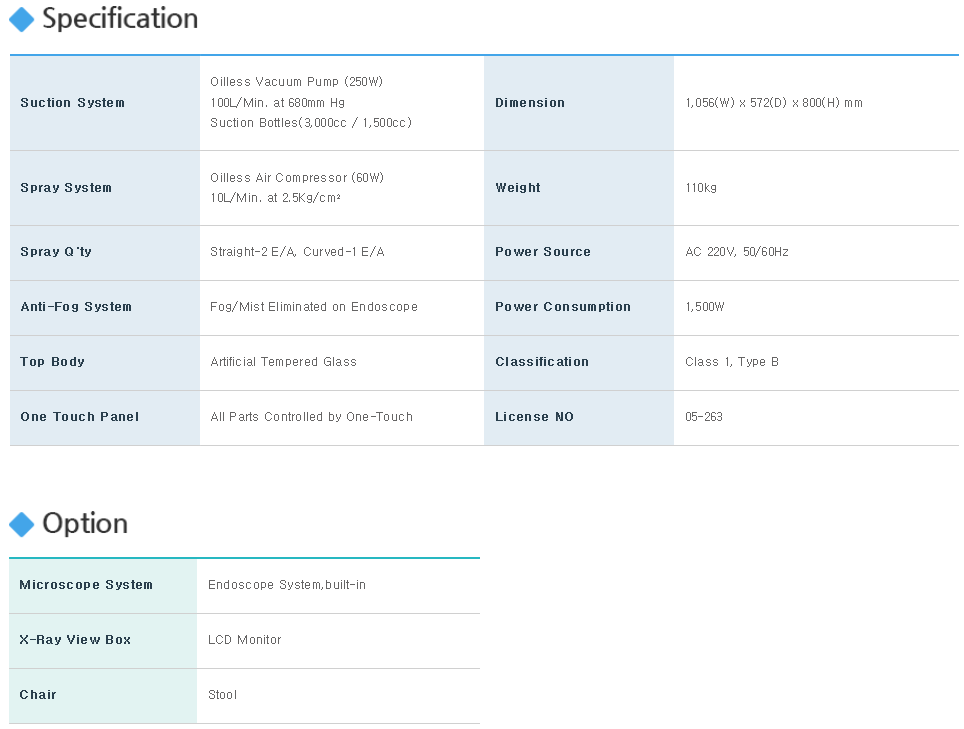Click the blue diamond beside Option

[22, 524]
